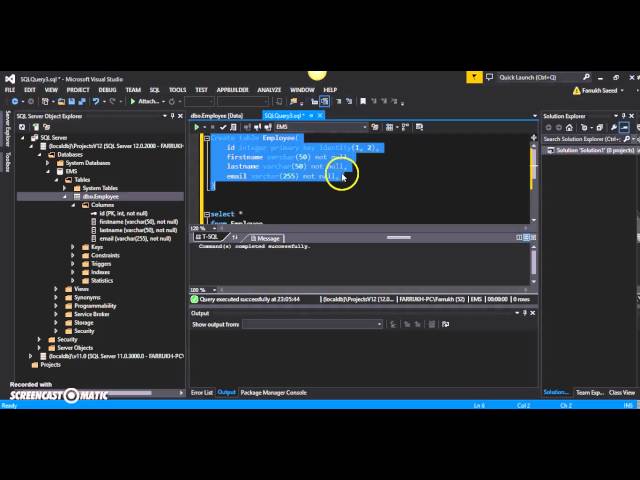Click the Parse checkmark in query toolbar

click(x=223, y=127)
